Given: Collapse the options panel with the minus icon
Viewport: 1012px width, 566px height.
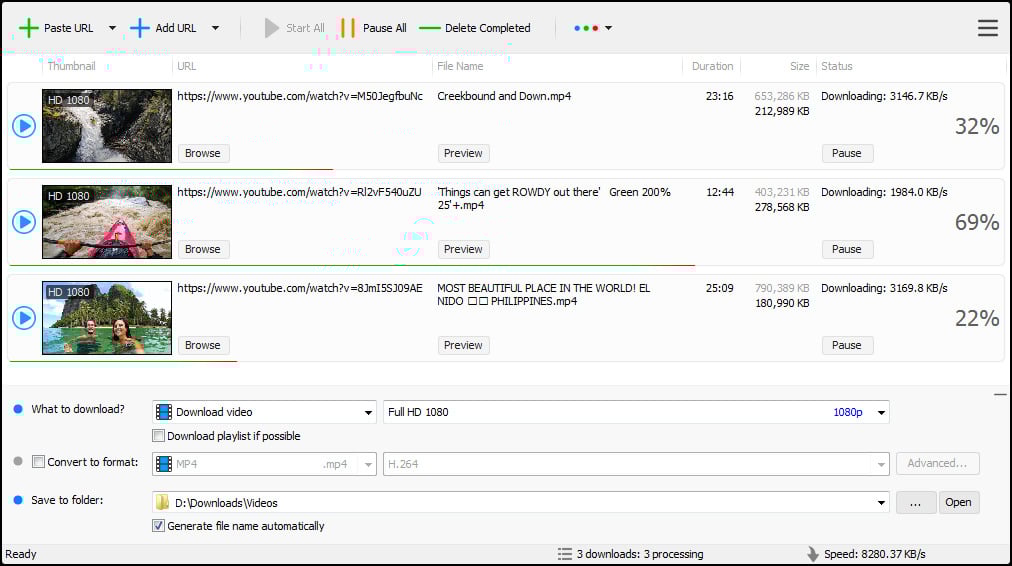Looking at the screenshot, I should [x=1000, y=395].
